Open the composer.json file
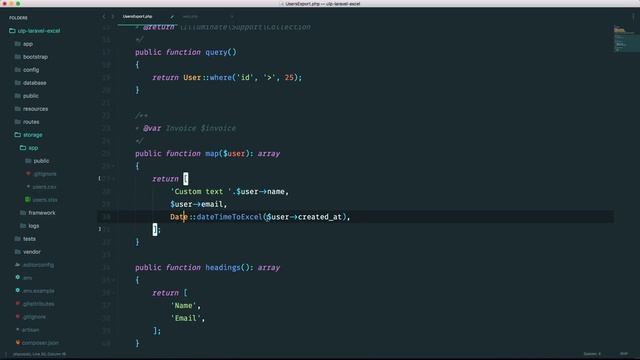 click(x=37, y=343)
